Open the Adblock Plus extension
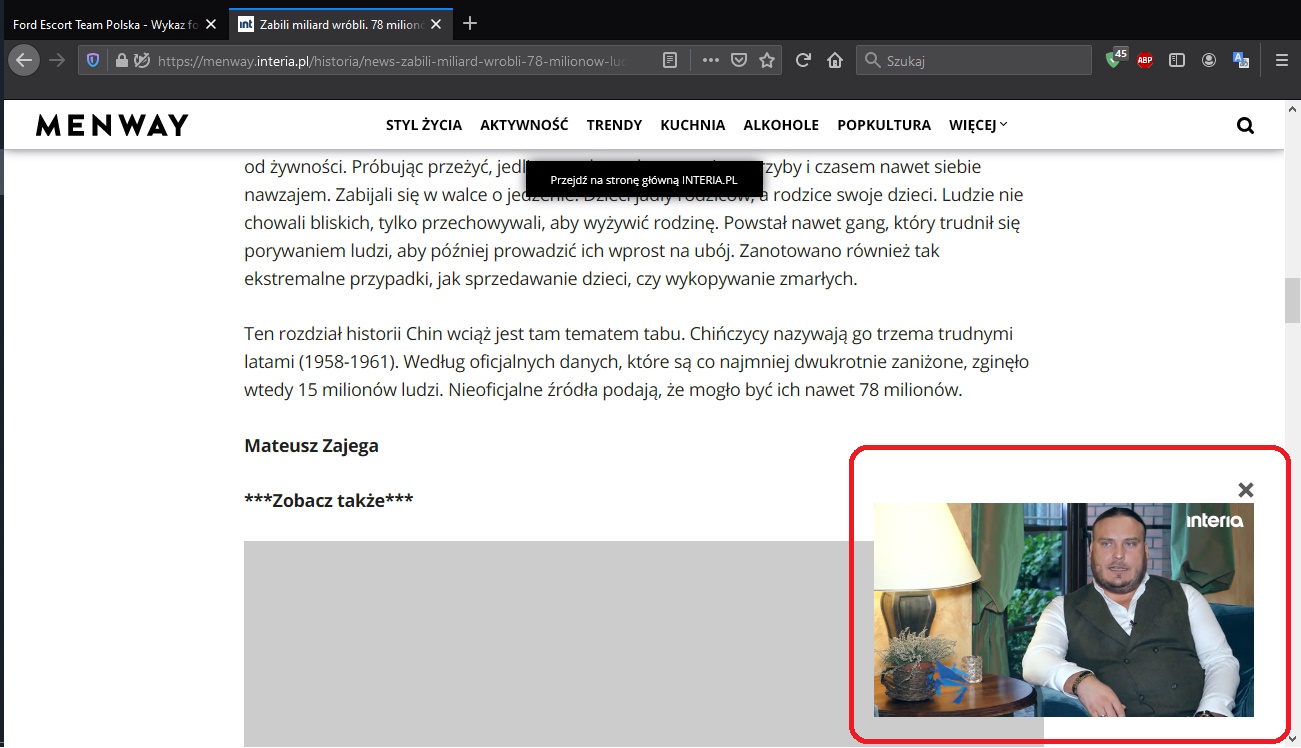Viewport: 1301px width, 748px height. click(x=1145, y=60)
